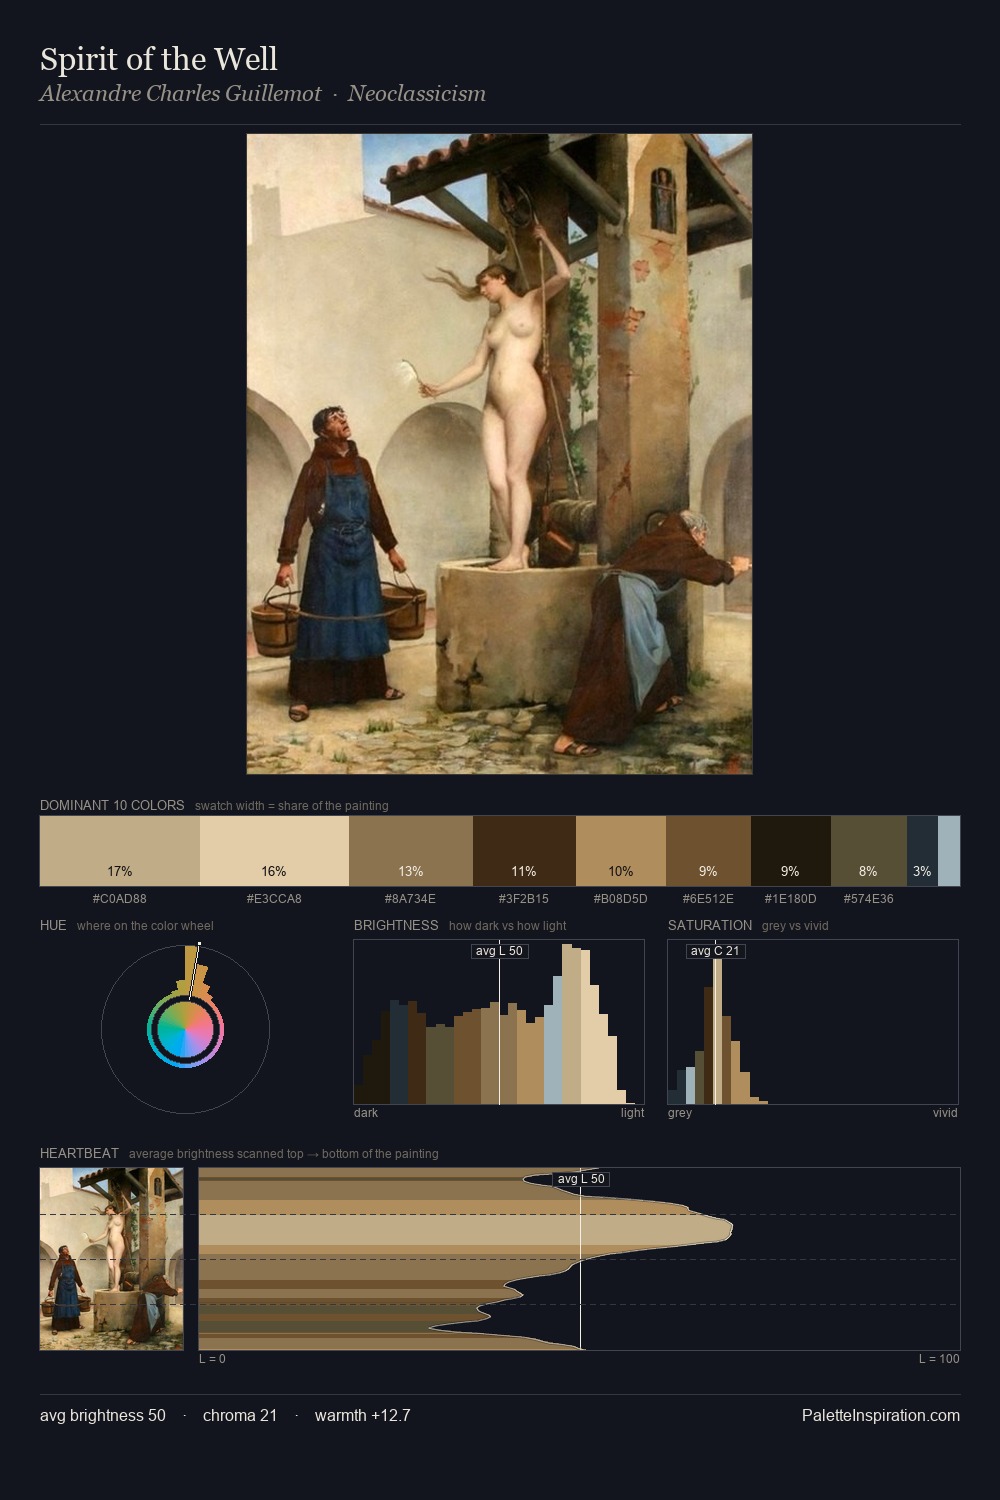This screenshot has height=1500, width=1000.
Task: Click the hex code #C0AD88
Action: click(120, 898)
